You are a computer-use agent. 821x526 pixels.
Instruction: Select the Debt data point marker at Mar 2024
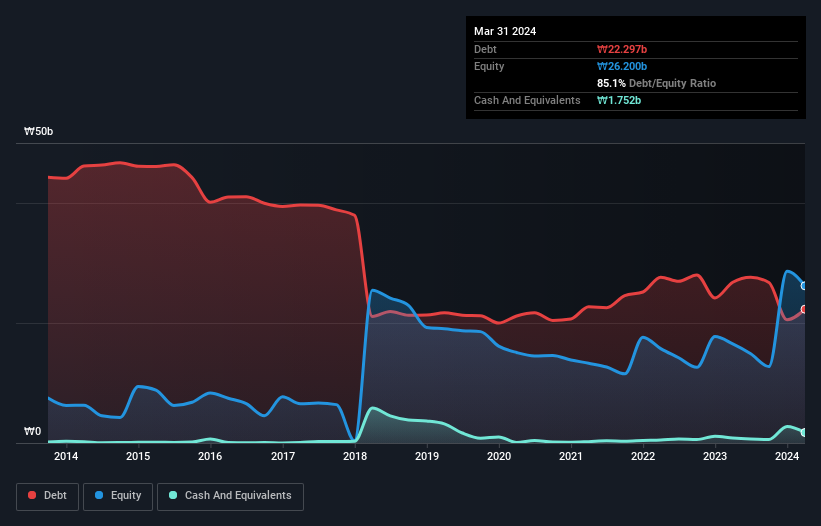pos(804,309)
